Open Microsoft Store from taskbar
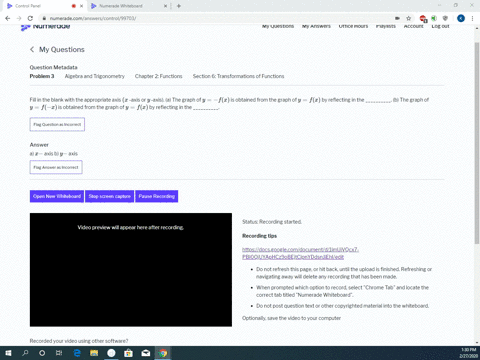480x360 pixels. tap(128, 353)
